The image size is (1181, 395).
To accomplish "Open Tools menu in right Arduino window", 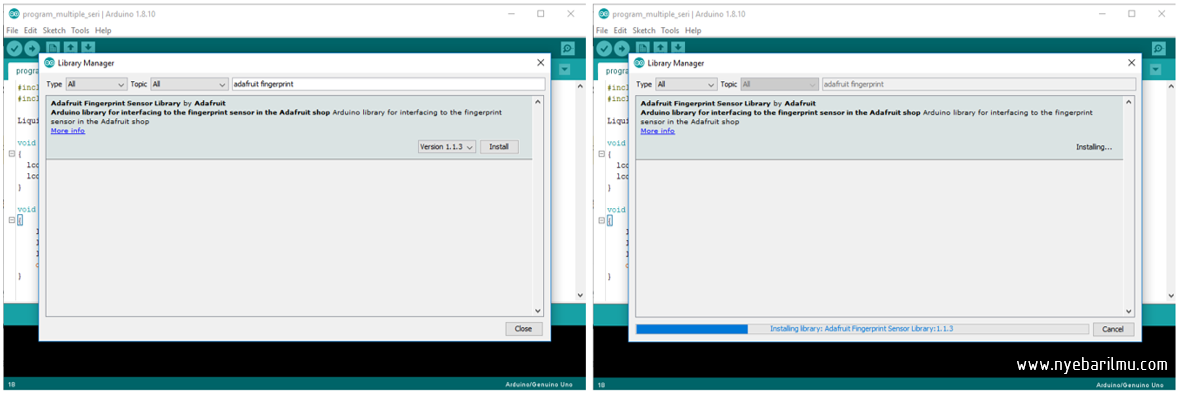I will click(670, 31).
